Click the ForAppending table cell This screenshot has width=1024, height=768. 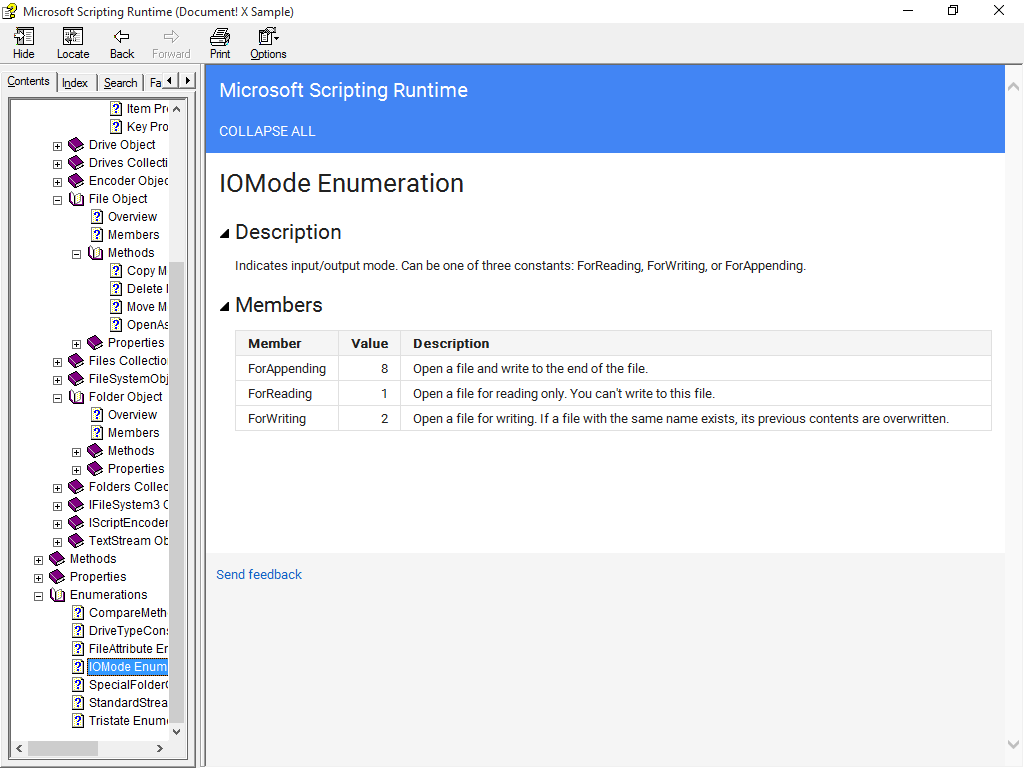click(x=287, y=368)
